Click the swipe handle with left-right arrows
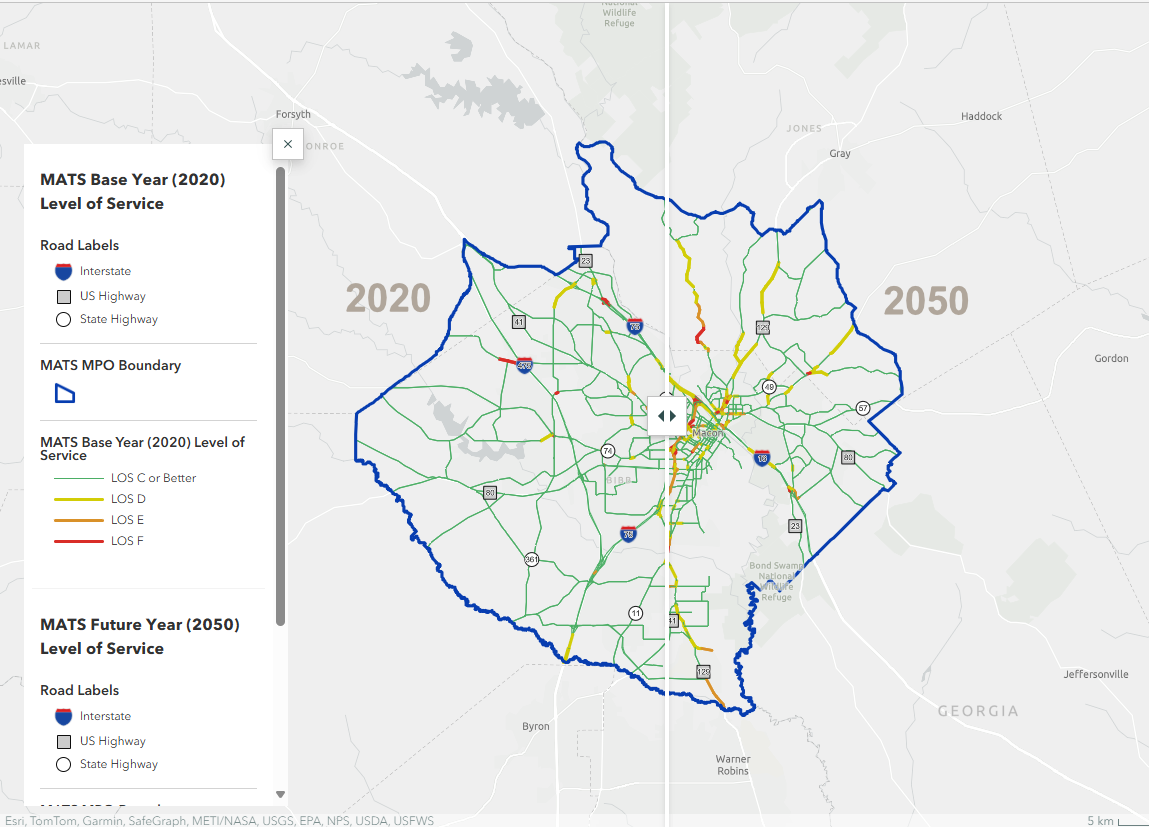This screenshot has height=827, width=1149. 667,416
